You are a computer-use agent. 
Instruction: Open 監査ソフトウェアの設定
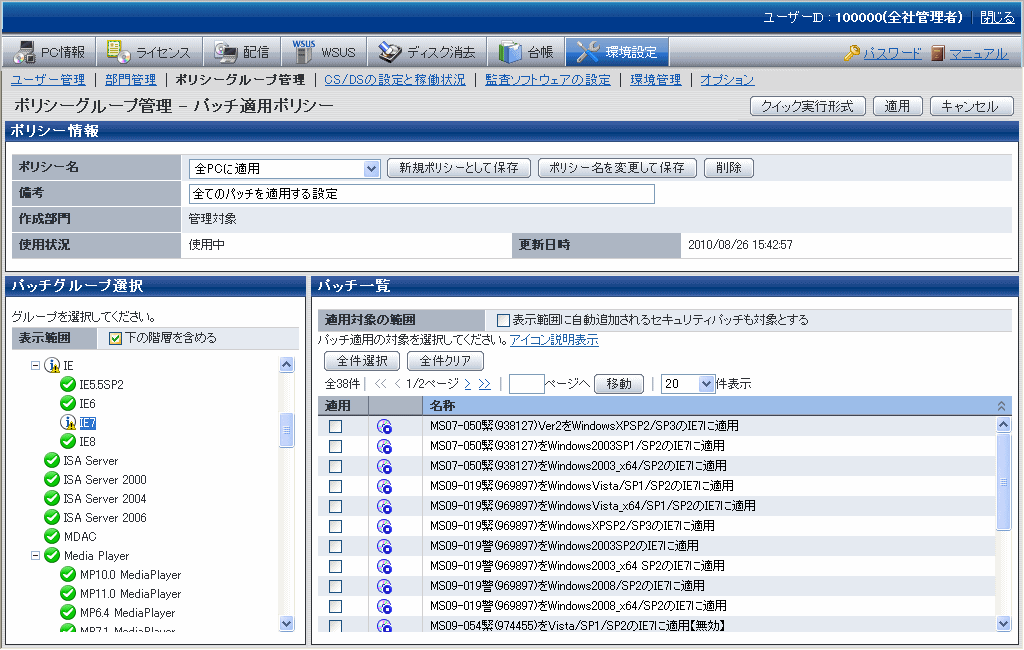tap(547, 80)
